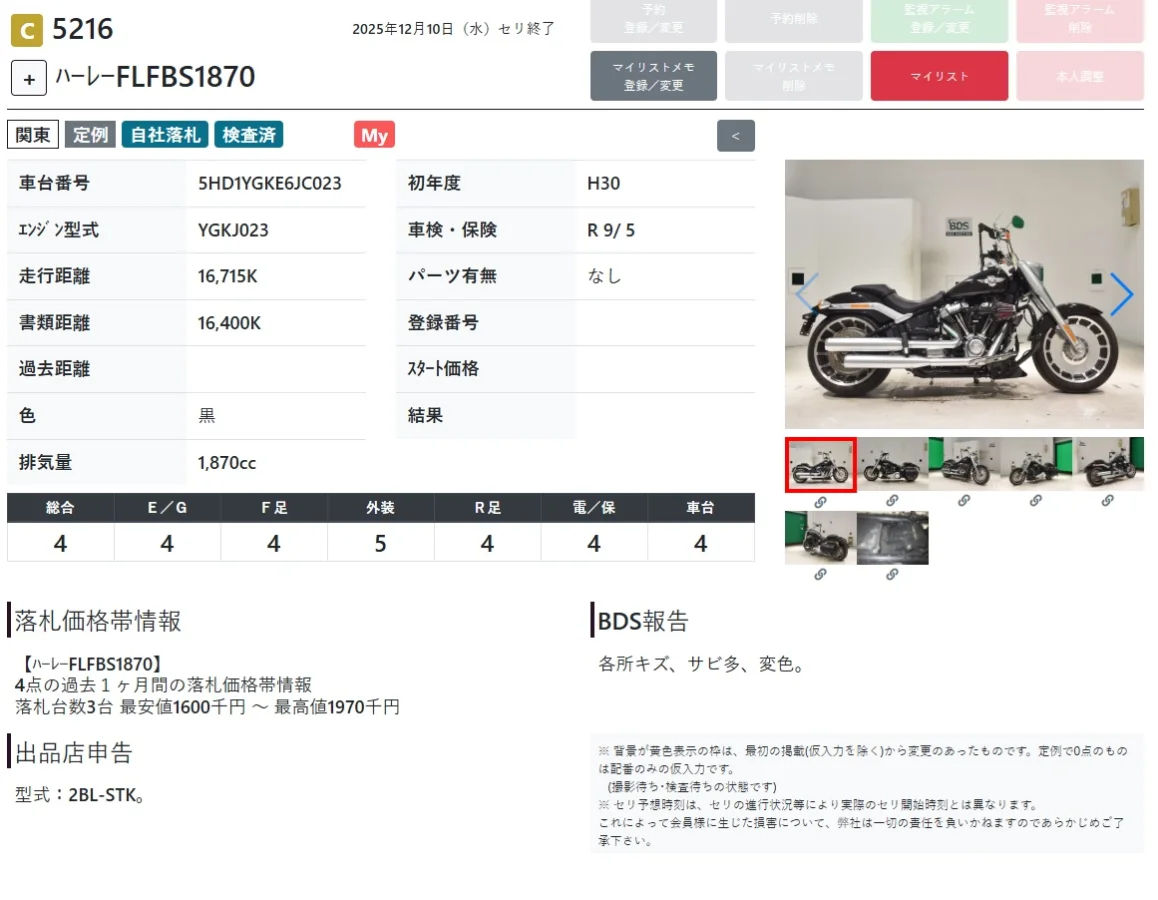
Task: Select the 自社落札 tag
Action: [x=165, y=135]
